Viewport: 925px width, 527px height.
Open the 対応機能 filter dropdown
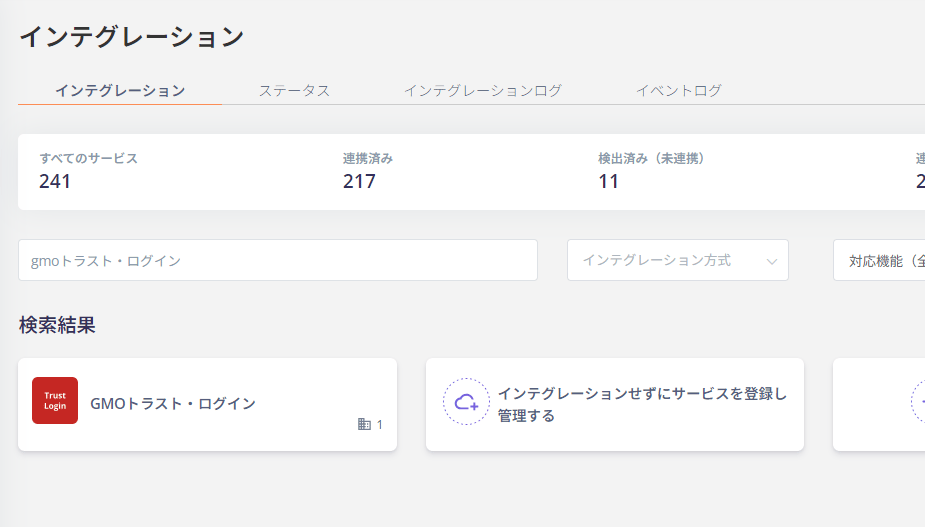[879, 260]
